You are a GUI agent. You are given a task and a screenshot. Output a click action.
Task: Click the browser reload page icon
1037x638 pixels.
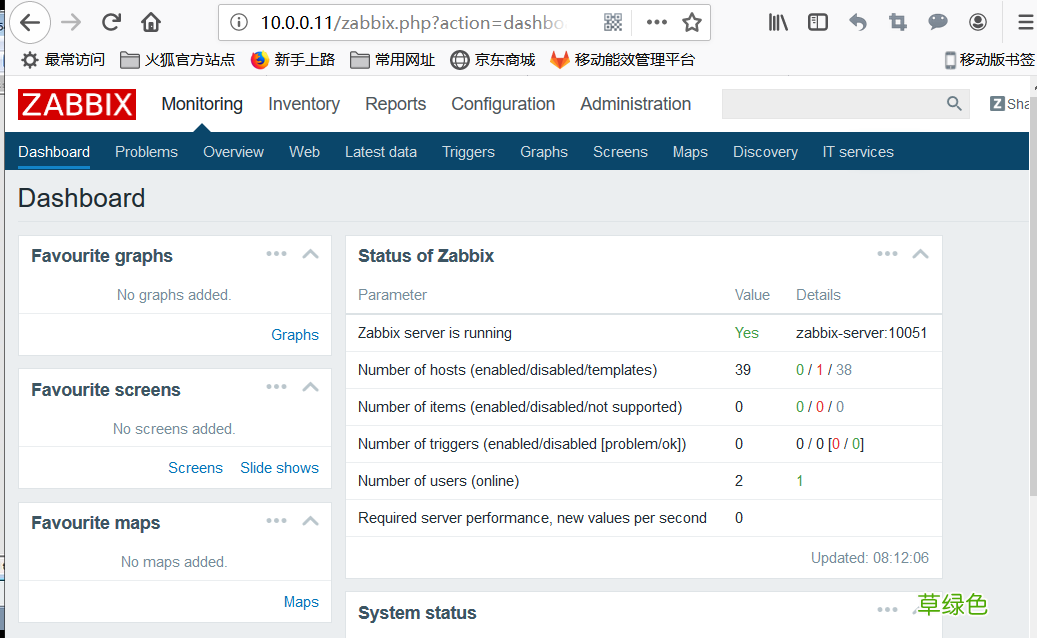[110, 21]
